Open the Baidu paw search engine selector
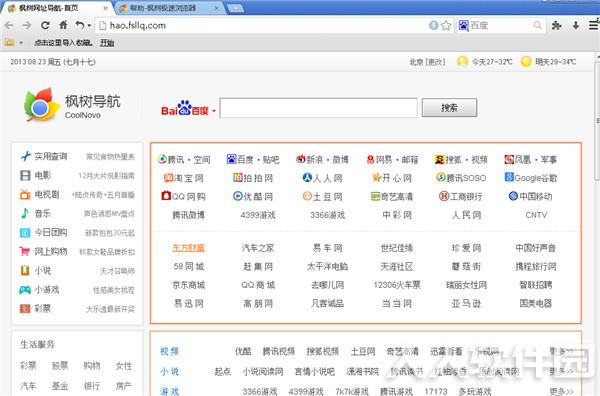 coord(464,25)
